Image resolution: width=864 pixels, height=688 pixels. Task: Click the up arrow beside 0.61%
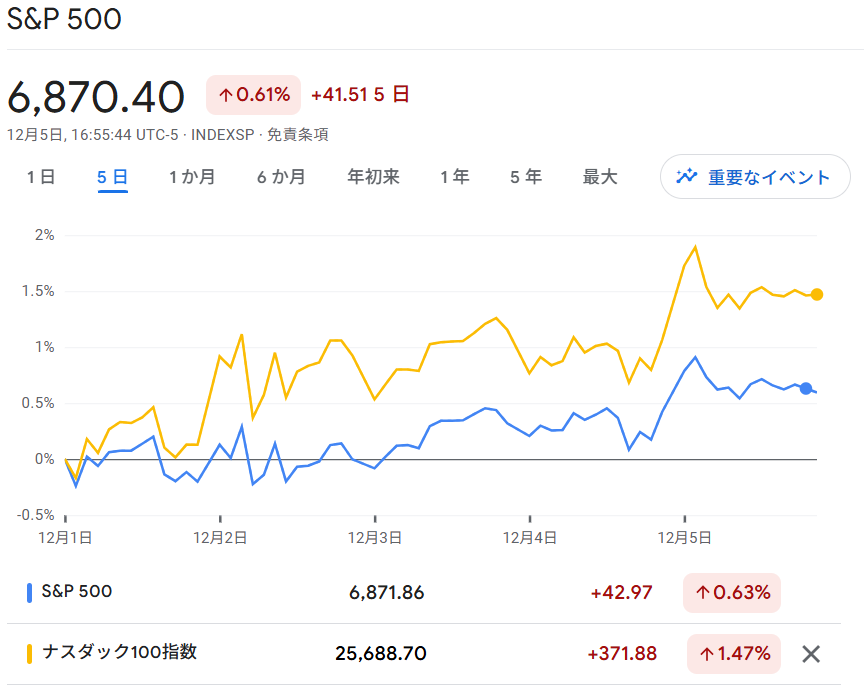tap(226, 94)
